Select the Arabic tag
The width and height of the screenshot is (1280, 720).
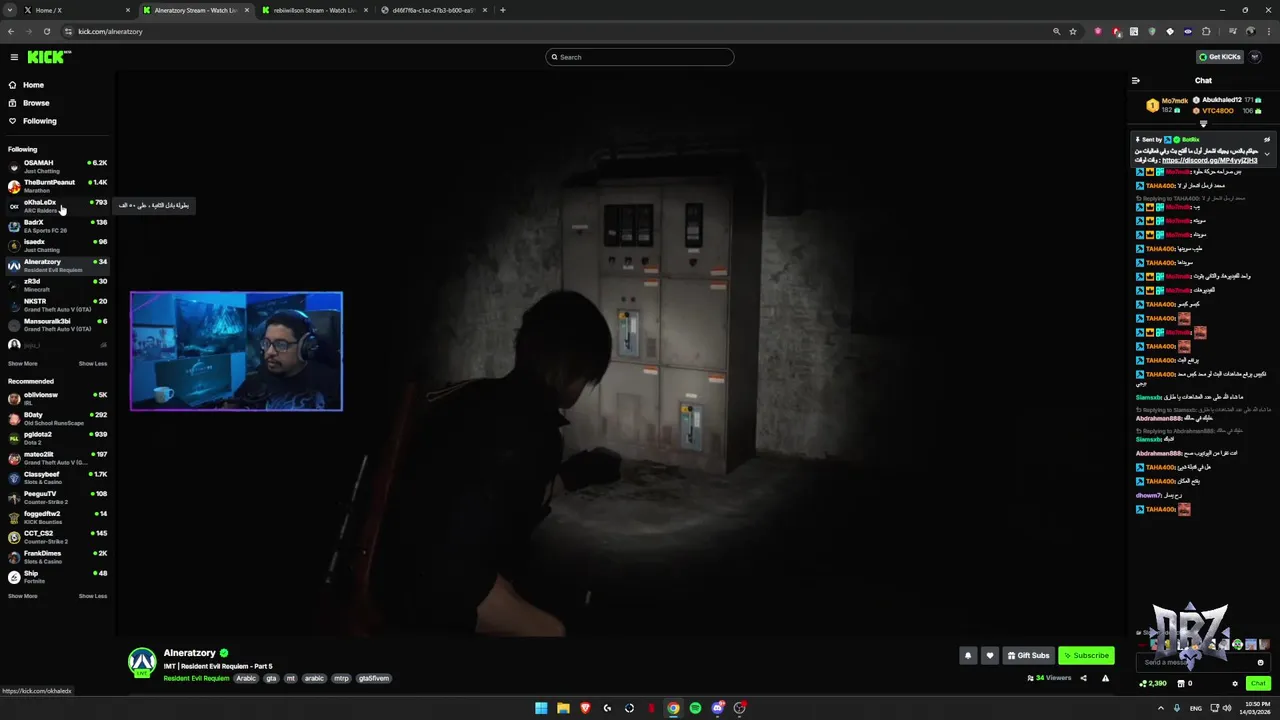(246, 678)
